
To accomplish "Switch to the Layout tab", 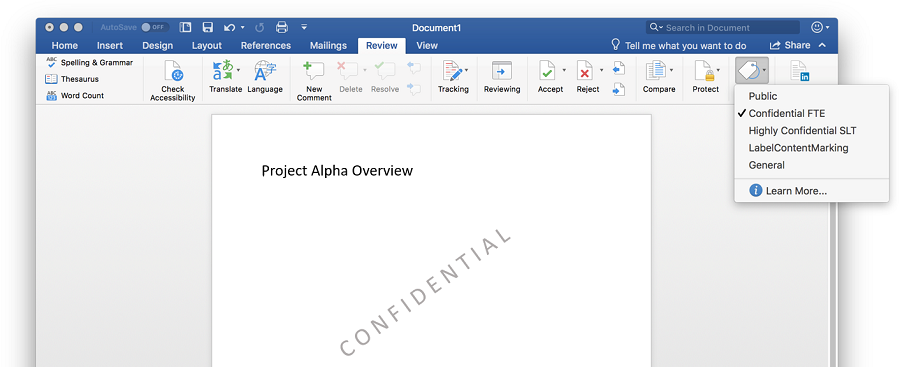I will [207, 45].
